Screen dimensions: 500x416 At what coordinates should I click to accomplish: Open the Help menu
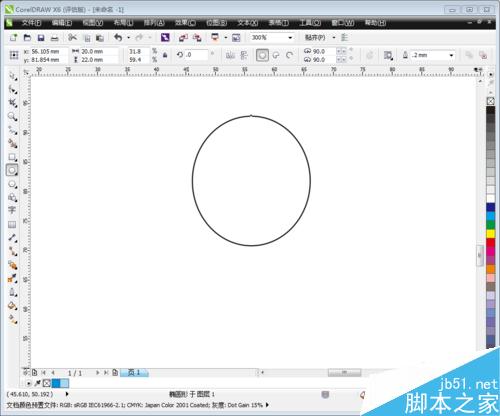point(375,23)
